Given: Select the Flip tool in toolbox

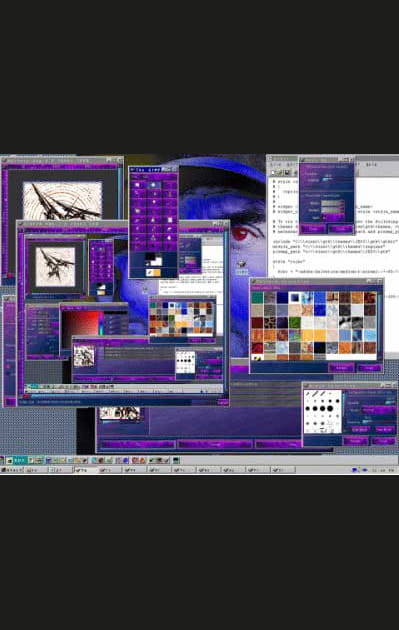Looking at the screenshot, I should pos(154,211).
